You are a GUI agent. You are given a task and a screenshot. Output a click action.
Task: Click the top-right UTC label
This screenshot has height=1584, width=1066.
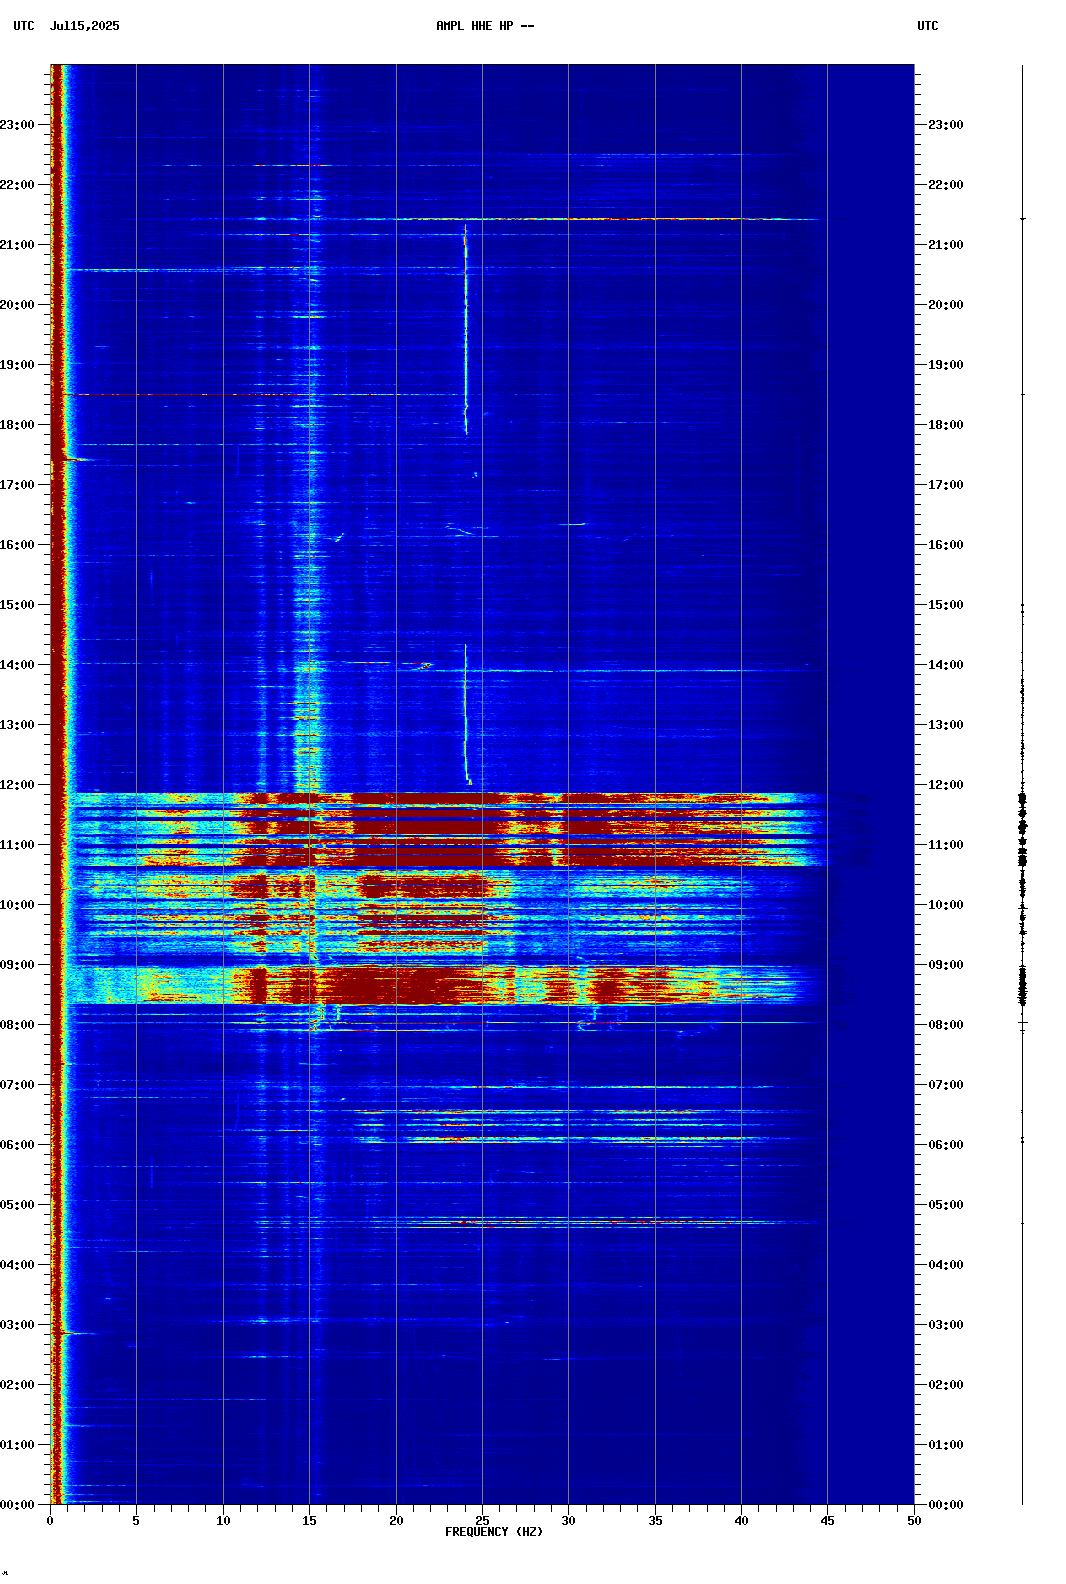pyautogui.click(x=928, y=26)
